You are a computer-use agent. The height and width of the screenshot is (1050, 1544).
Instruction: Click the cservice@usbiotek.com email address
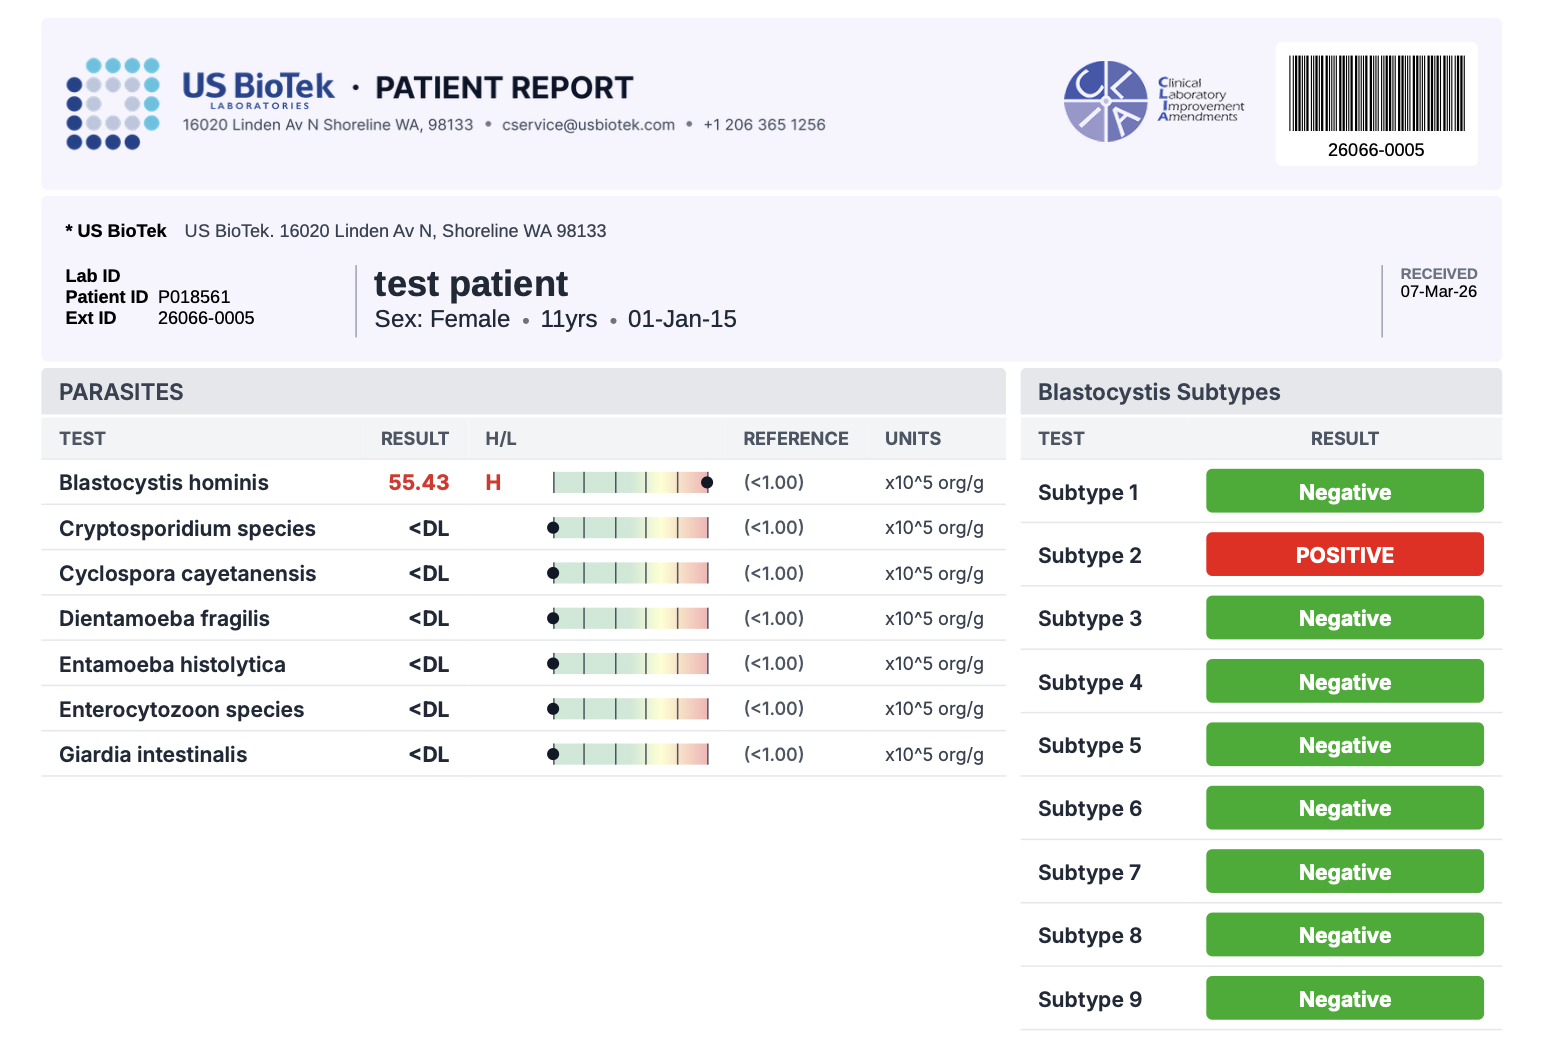(x=588, y=125)
